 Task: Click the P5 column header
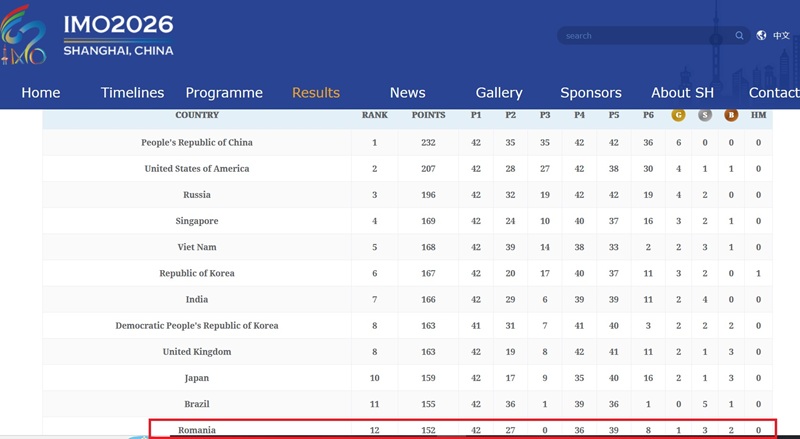pyautogui.click(x=614, y=115)
